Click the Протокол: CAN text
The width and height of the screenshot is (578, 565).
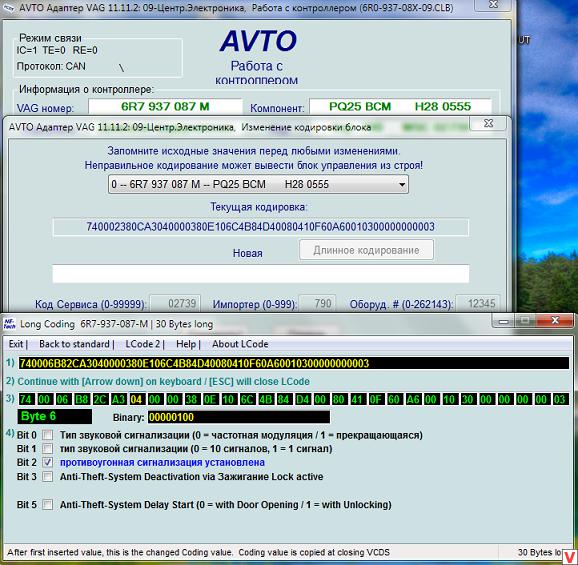click(x=51, y=66)
